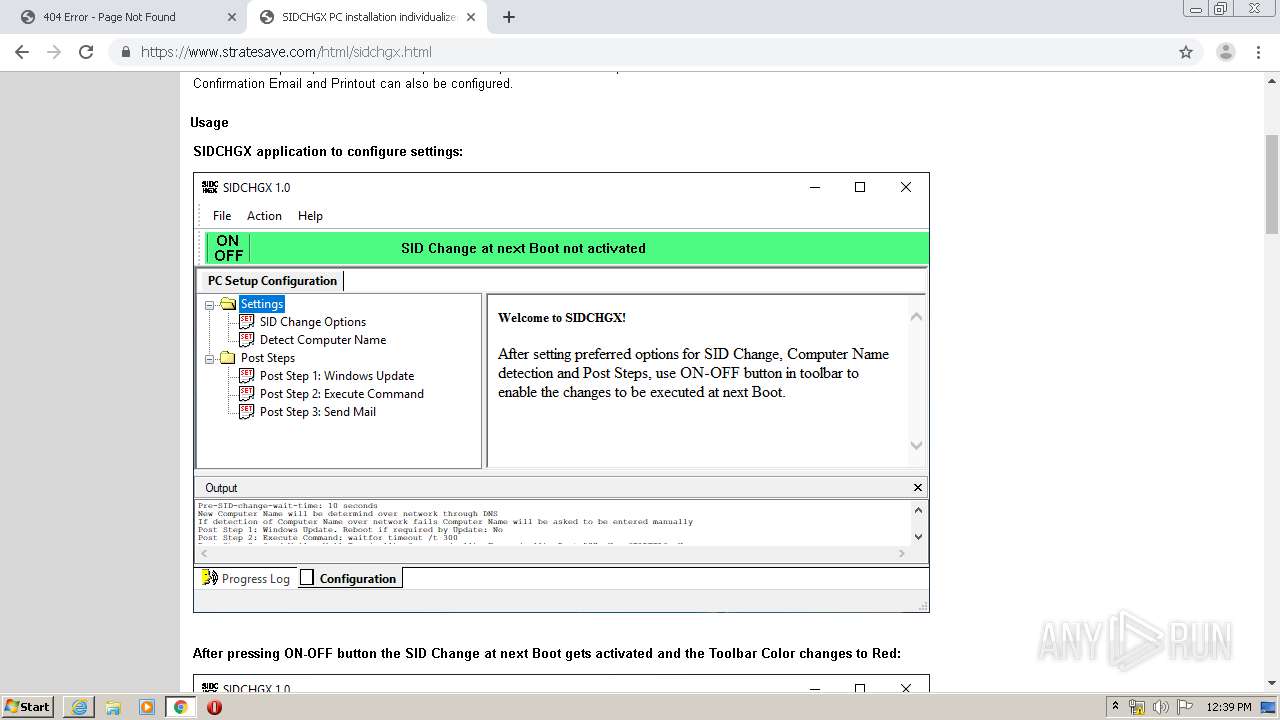Select the PC Setup Configuration tab
Screen dimensions: 1280x720
[x=272, y=281]
